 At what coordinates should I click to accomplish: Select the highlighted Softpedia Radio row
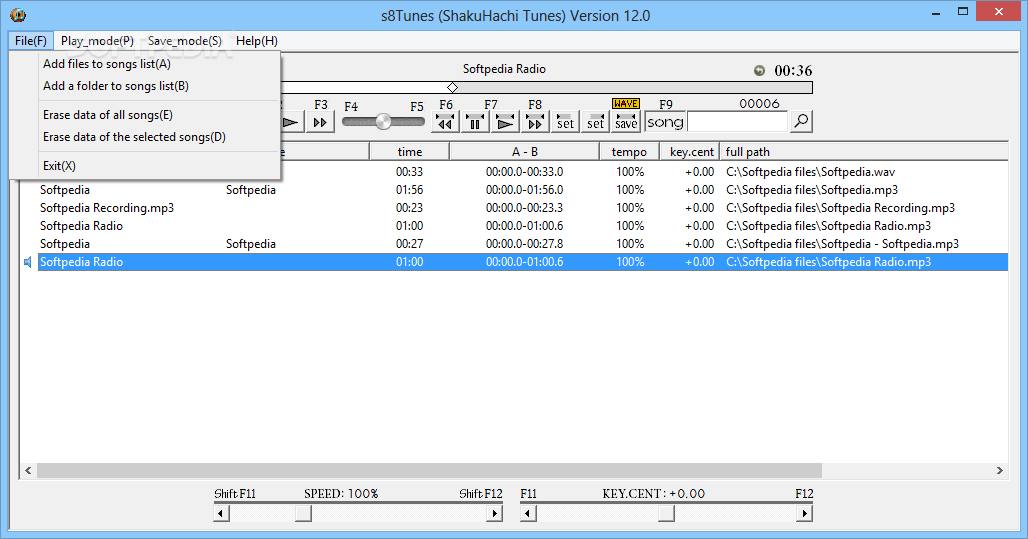click(523, 262)
